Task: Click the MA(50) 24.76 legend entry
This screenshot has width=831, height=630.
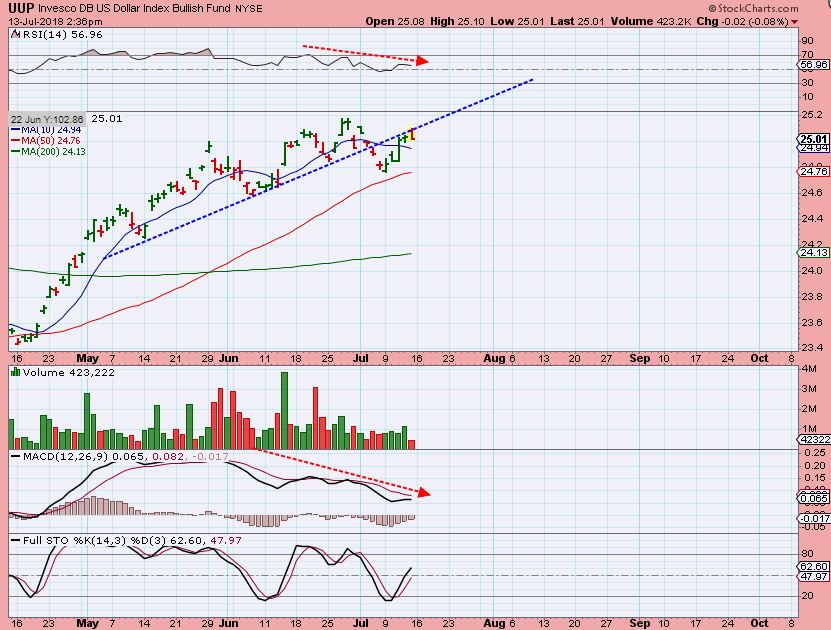Action: (46, 140)
